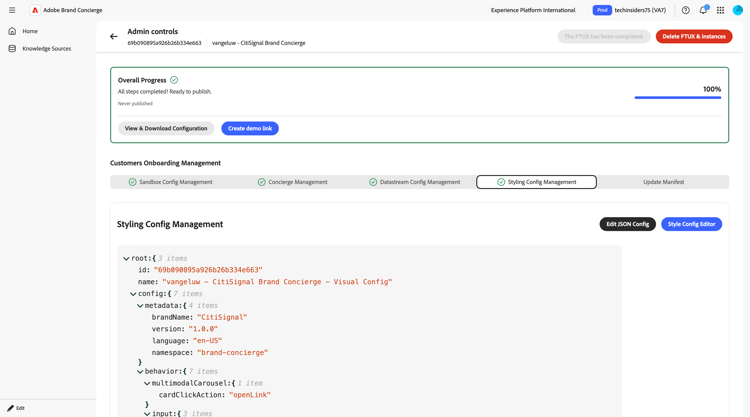This screenshot has height=417, width=750.
Task: Open Knowledge Sources in the sidebar
Action: [46, 48]
